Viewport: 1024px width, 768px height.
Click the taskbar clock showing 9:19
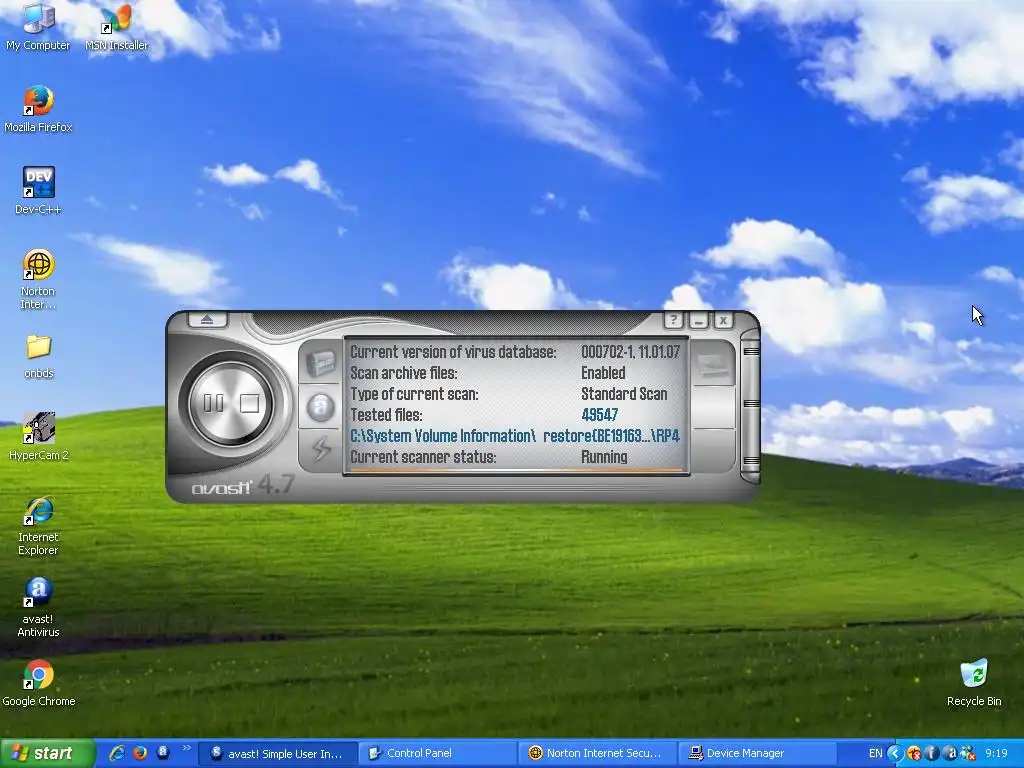point(997,754)
